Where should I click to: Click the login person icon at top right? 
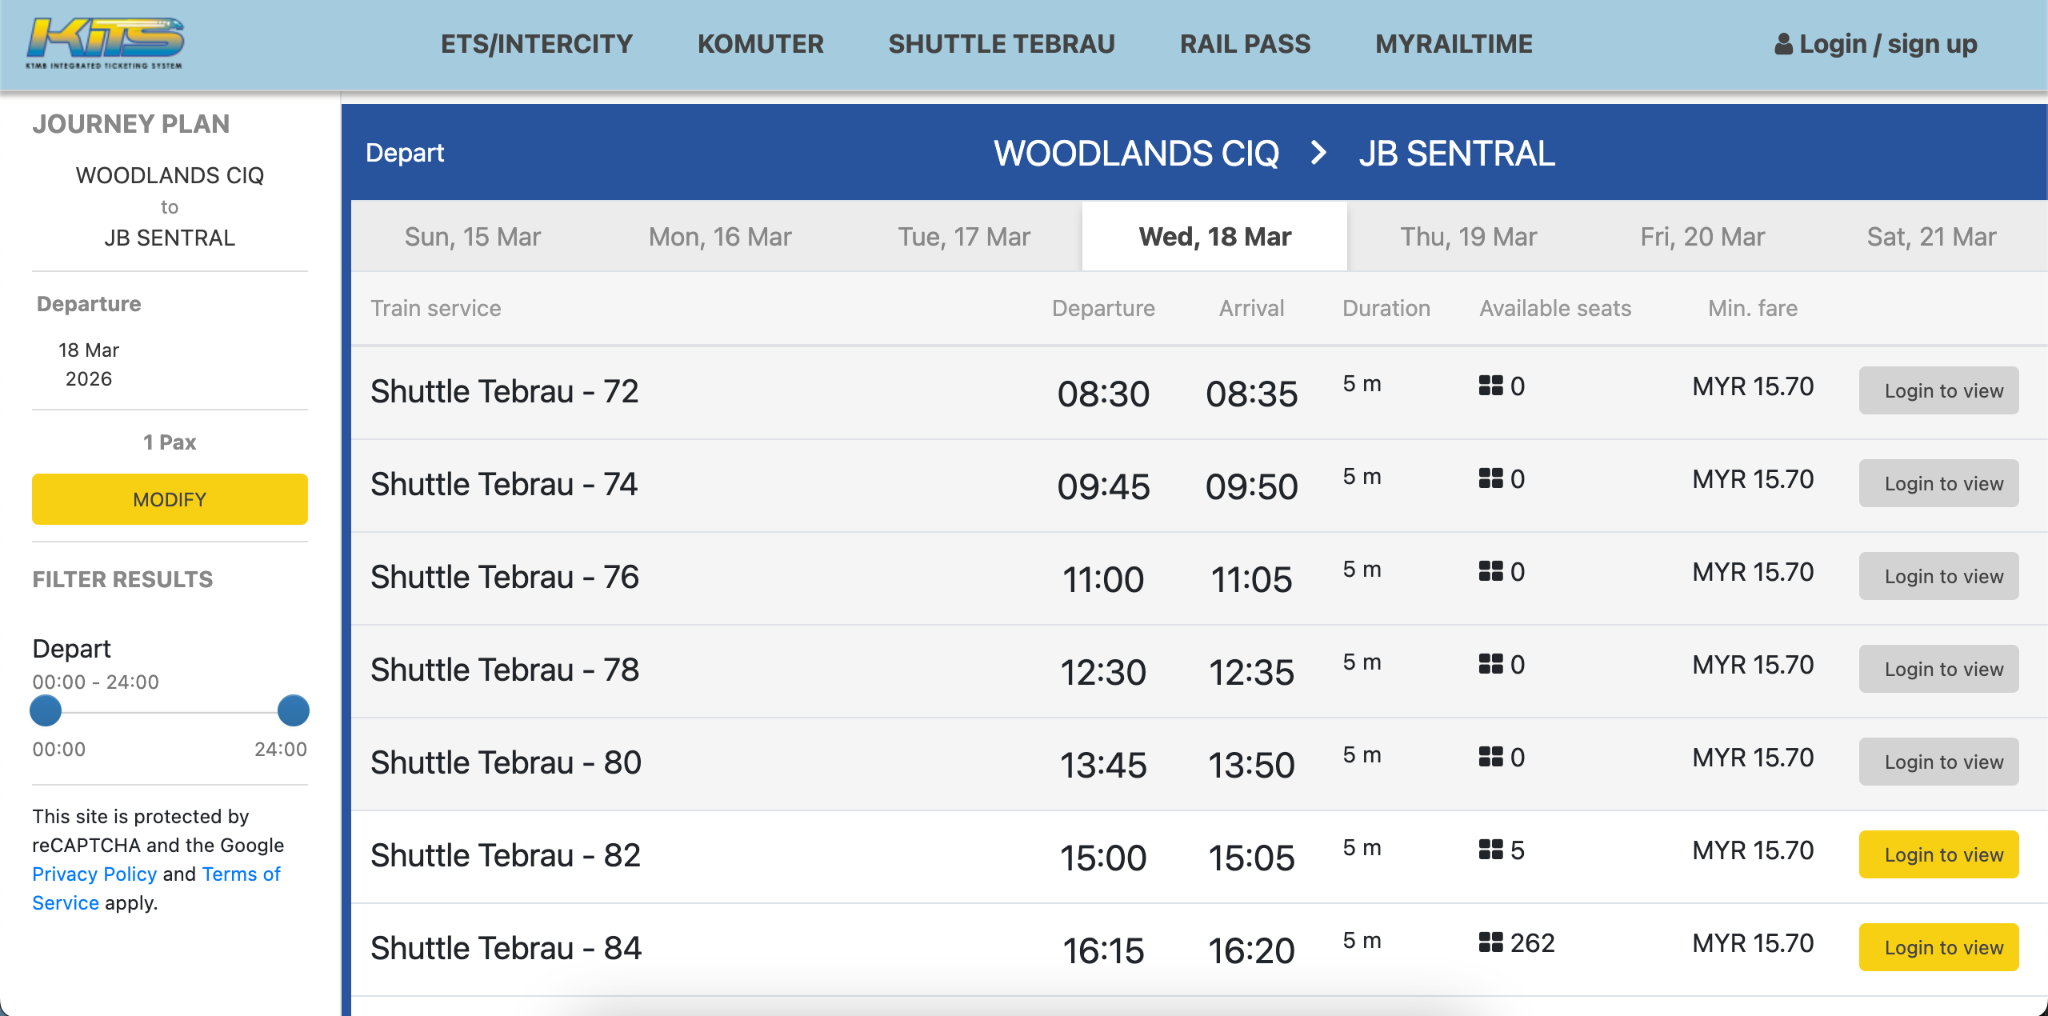tap(1782, 43)
